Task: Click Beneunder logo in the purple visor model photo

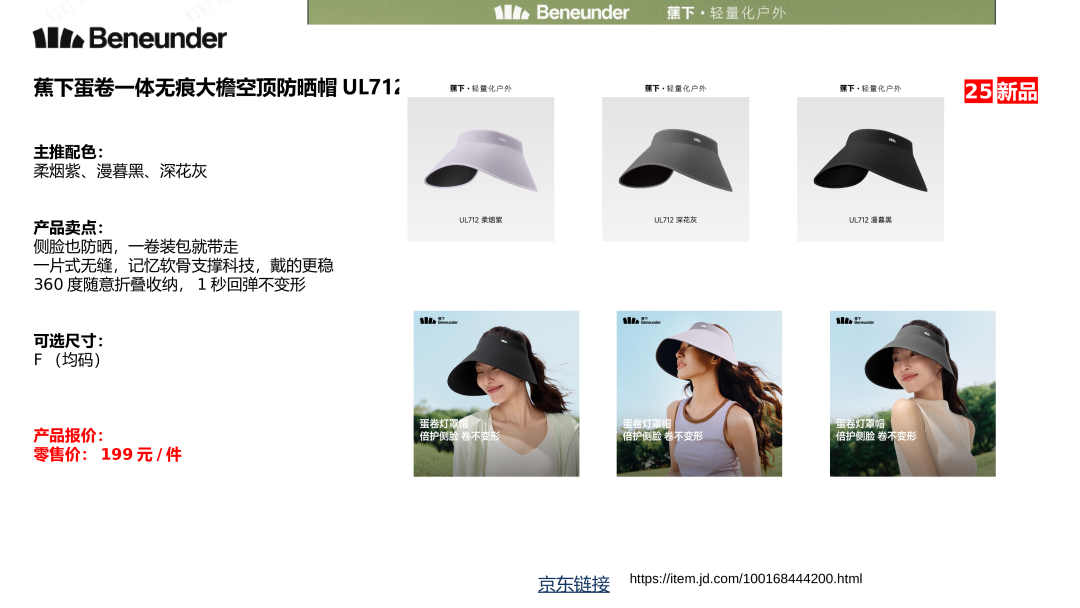Action: (642, 320)
